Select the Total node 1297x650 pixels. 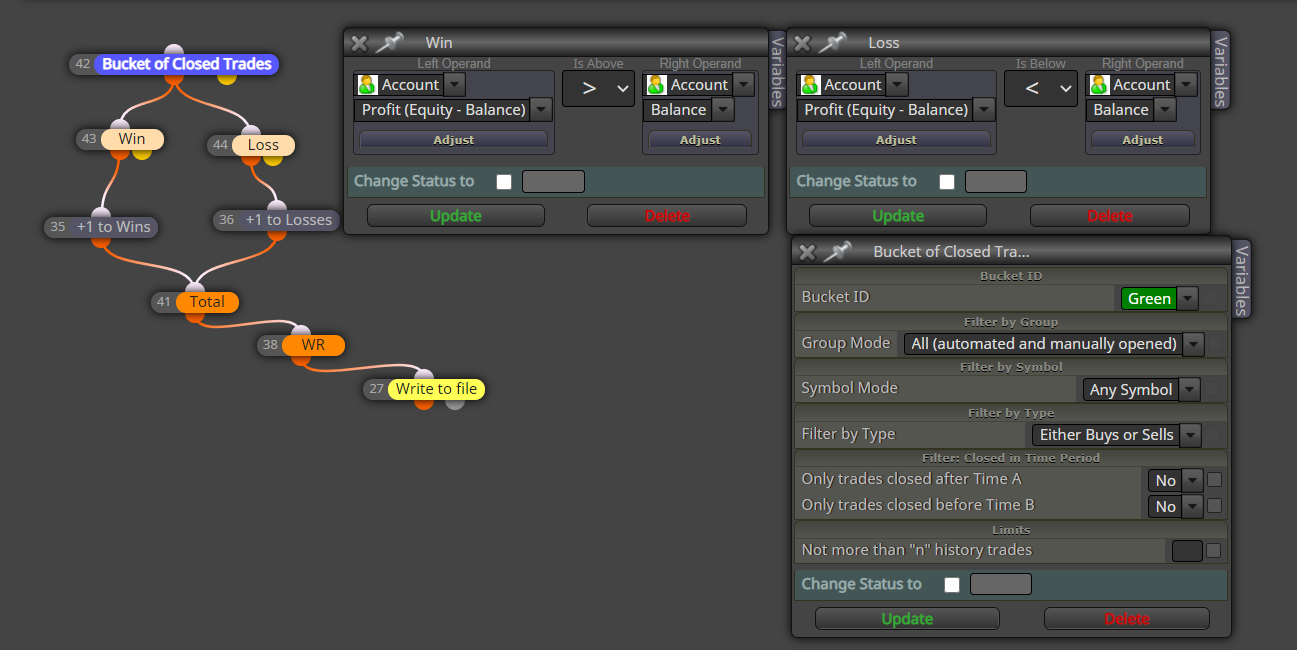207,302
